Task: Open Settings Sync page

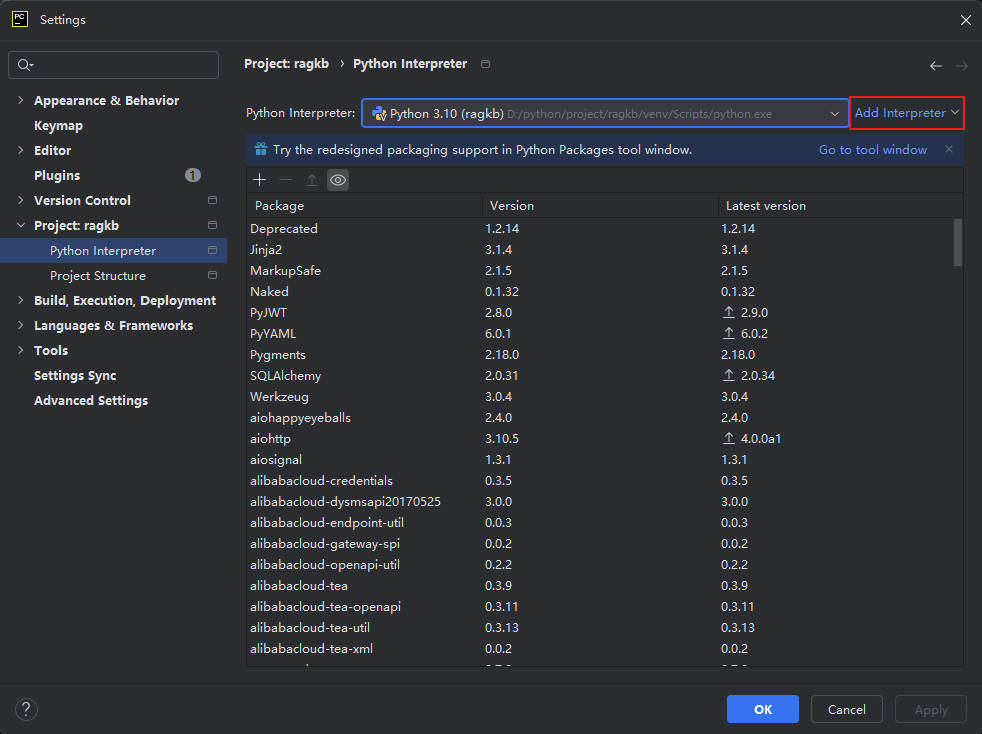Action: (x=75, y=376)
